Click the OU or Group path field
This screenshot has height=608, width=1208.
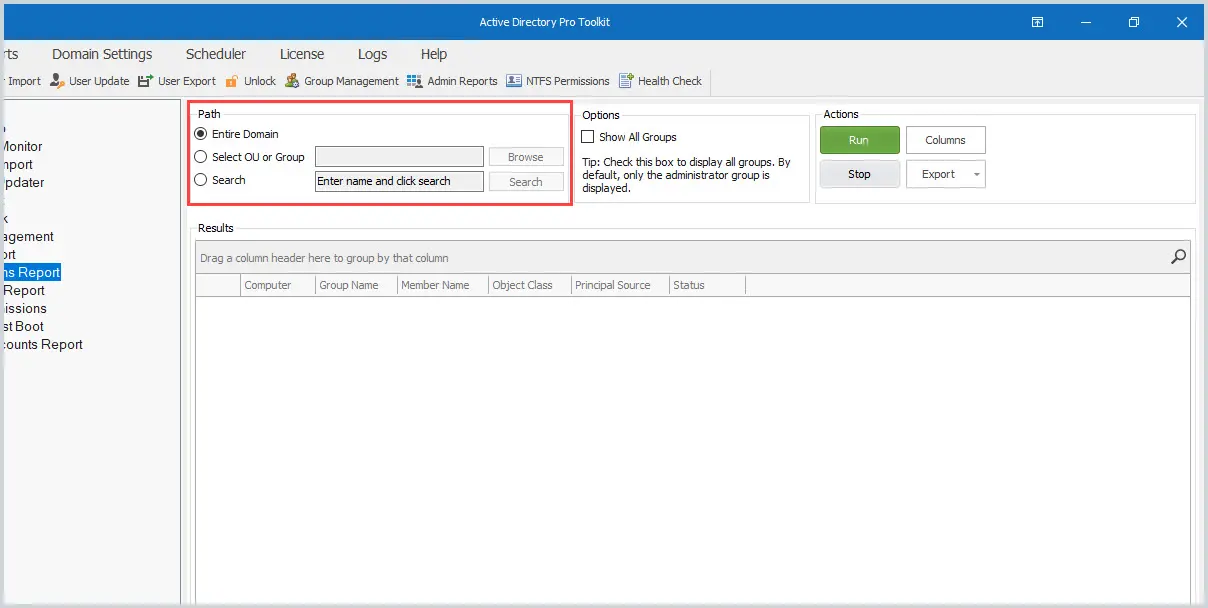[x=399, y=157]
